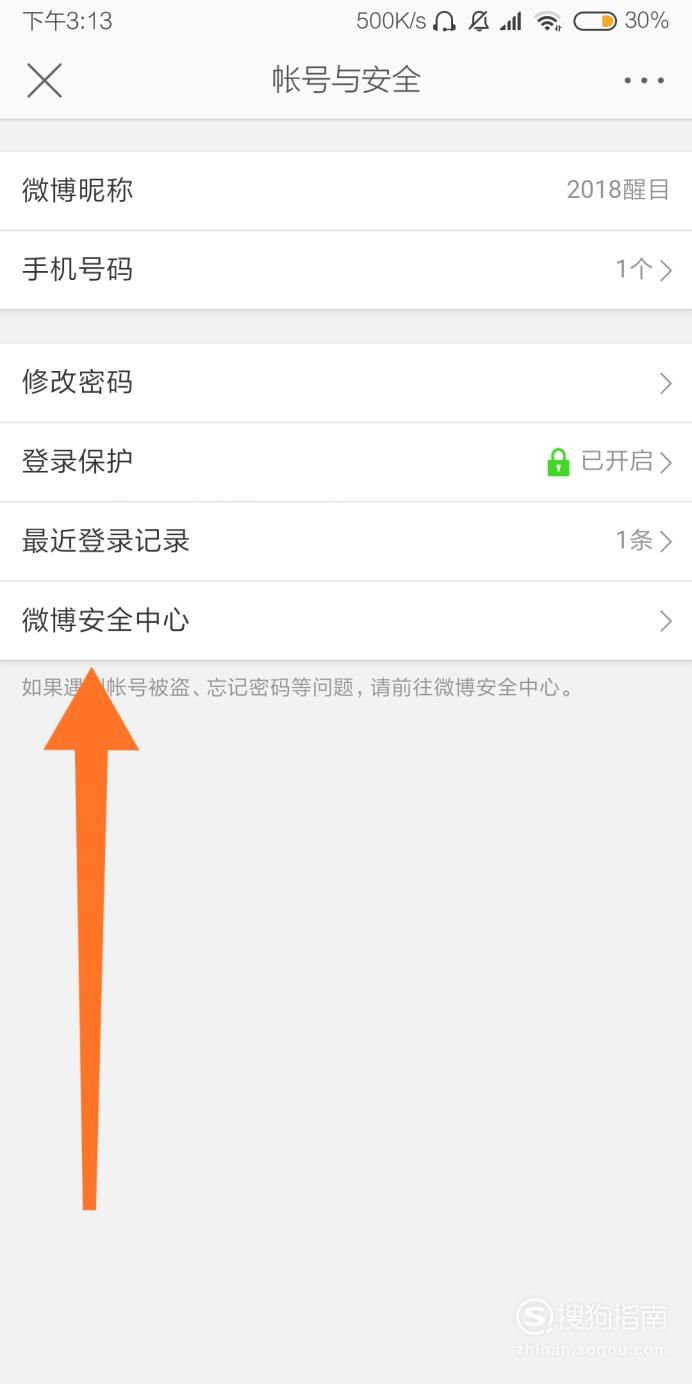The image size is (692, 1384).
Task: Tap the 帐号与安全 page title
Action: click(346, 80)
